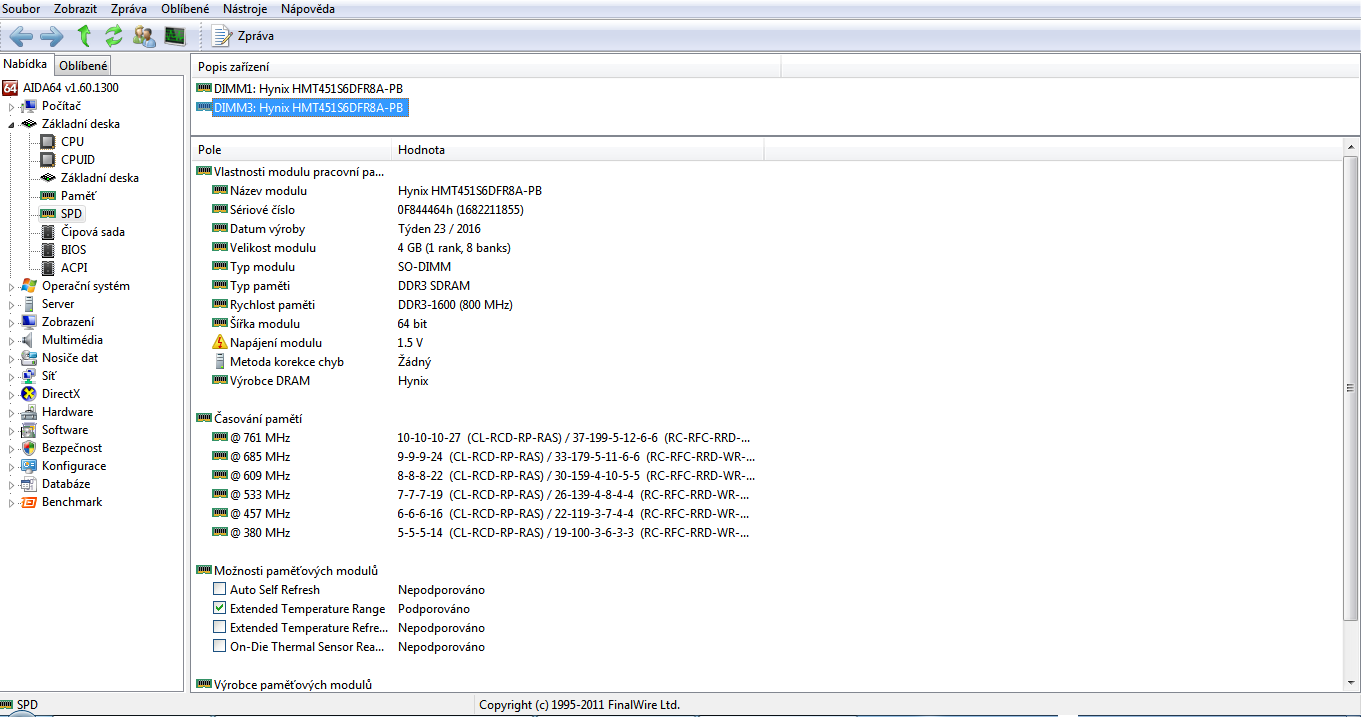Viewport: 1361px width, 717px height.
Task: Select the CPU chip icon in tree
Action: point(47,142)
